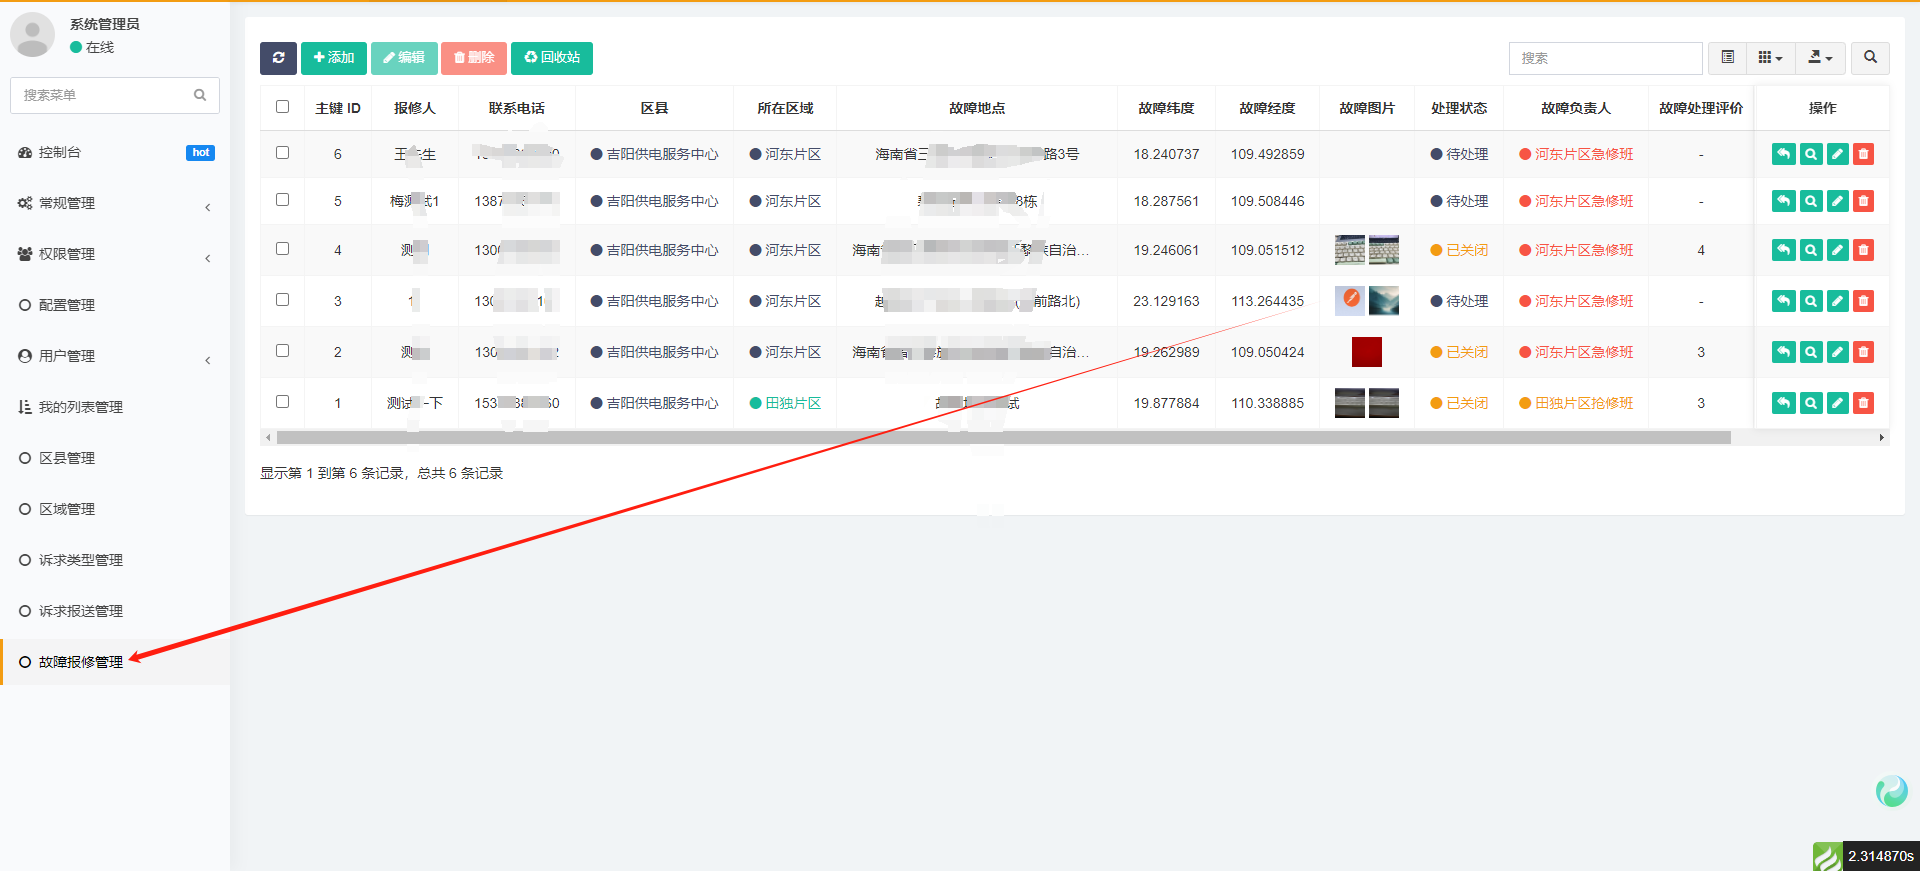Viewport: 1920px width, 871px height.
Task: Toggle the table card view icon
Action: click(x=1727, y=58)
